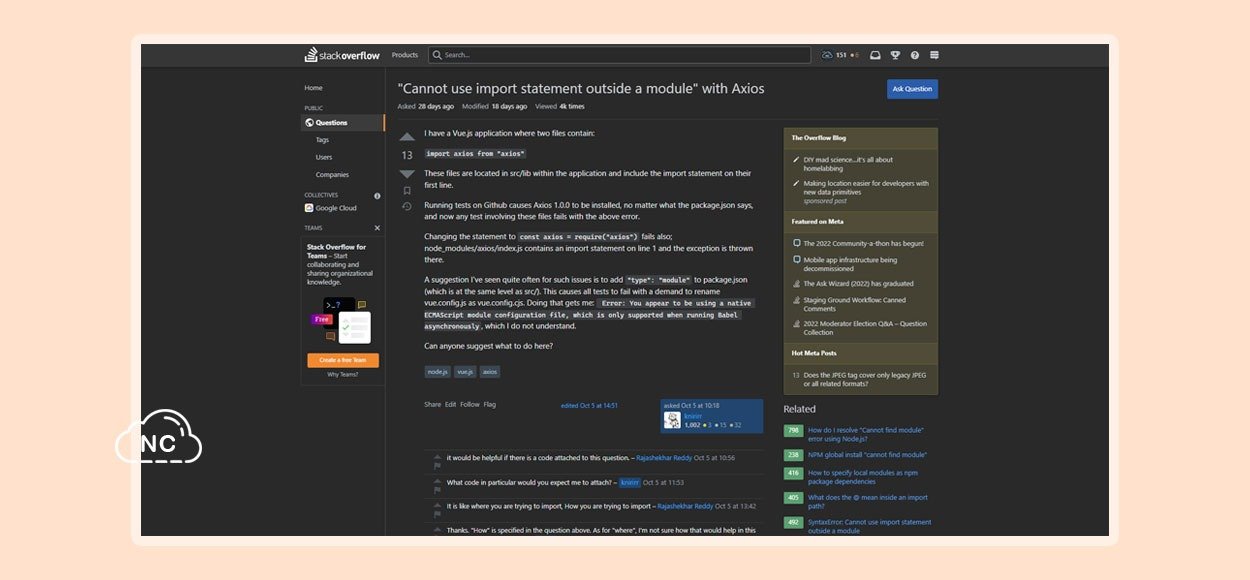Screen dimensions: 1250x580
Task: Open 'The 2022 Community-a-thon has begun!' link
Action: click(864, 243)
